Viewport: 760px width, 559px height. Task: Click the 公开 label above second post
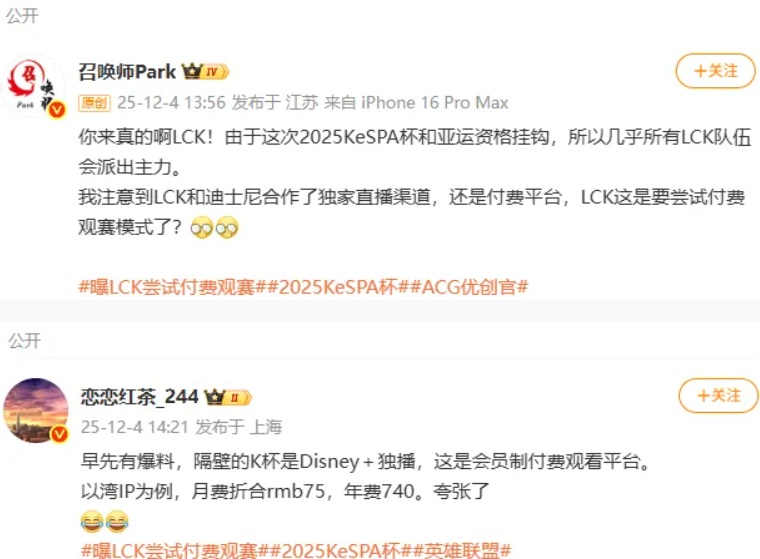(x=24, y=341)
